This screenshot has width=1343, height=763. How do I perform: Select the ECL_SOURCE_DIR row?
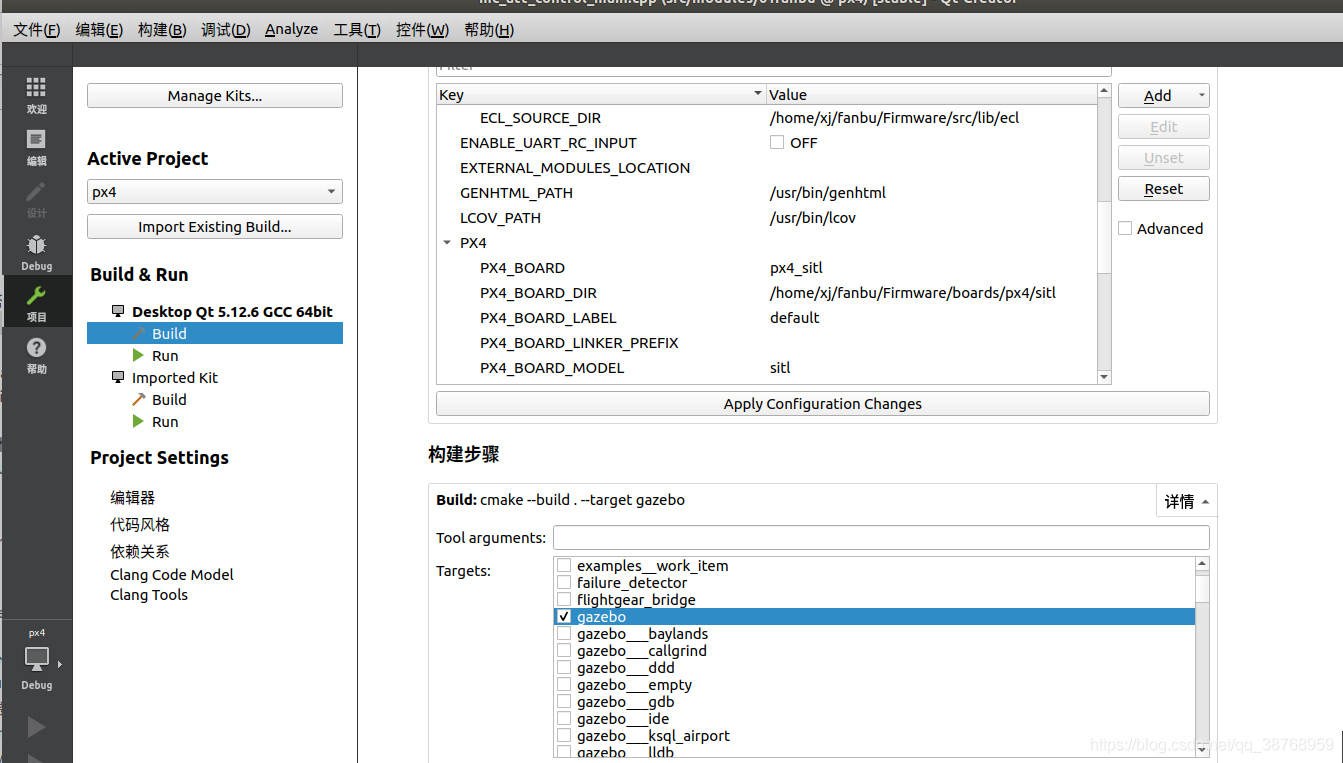(x=767, y=117)
